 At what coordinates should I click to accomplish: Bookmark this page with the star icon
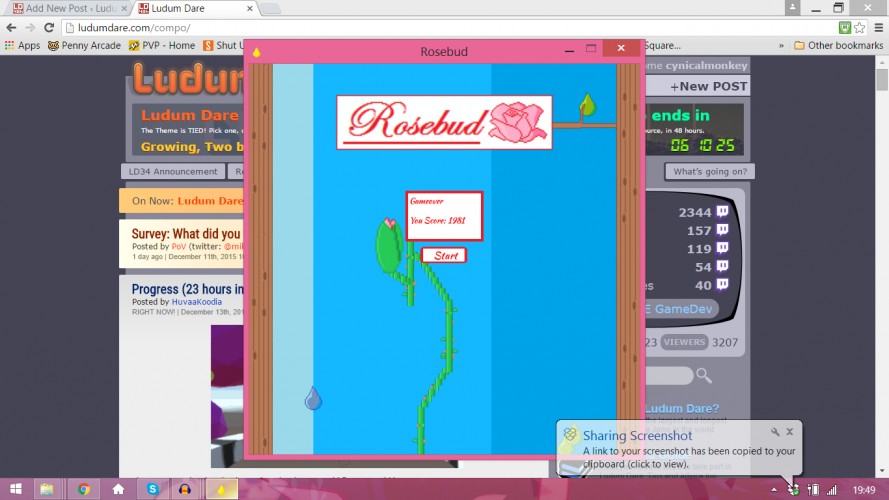click(860, 27)
